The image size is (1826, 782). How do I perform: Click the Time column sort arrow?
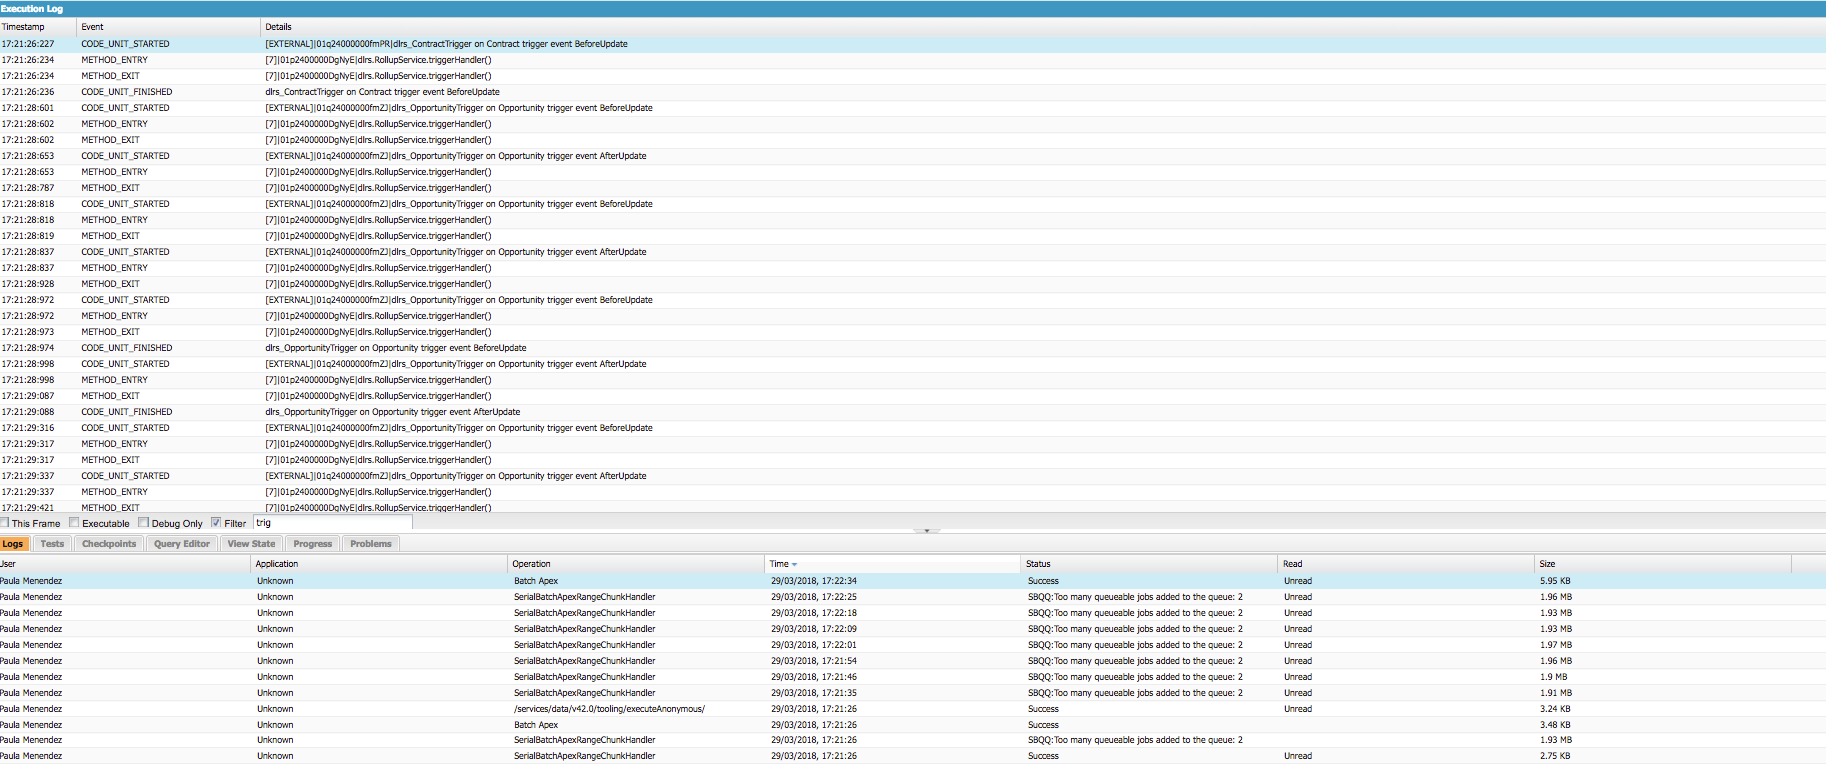coord(795,565)
